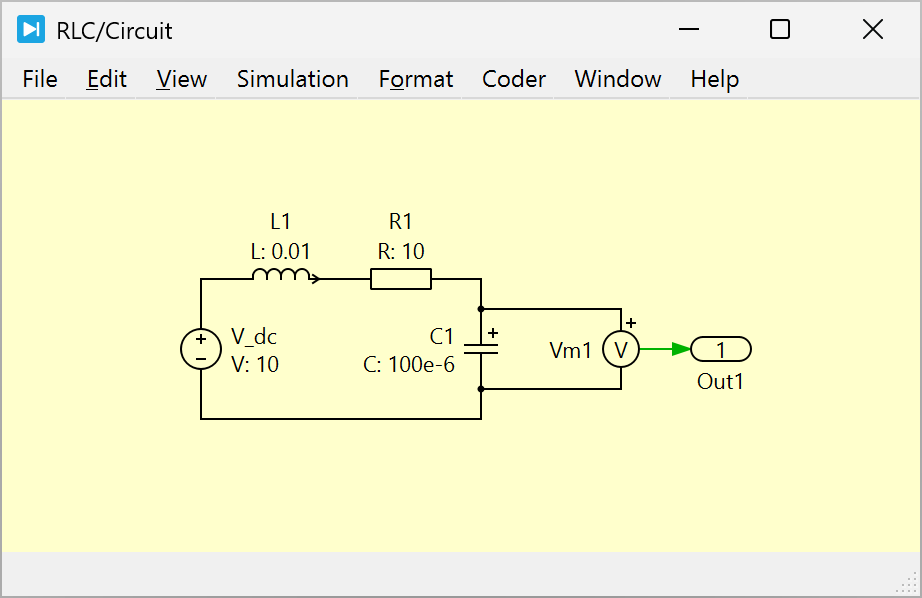
Task: Open the Coder menu
Action: (514, 79)
